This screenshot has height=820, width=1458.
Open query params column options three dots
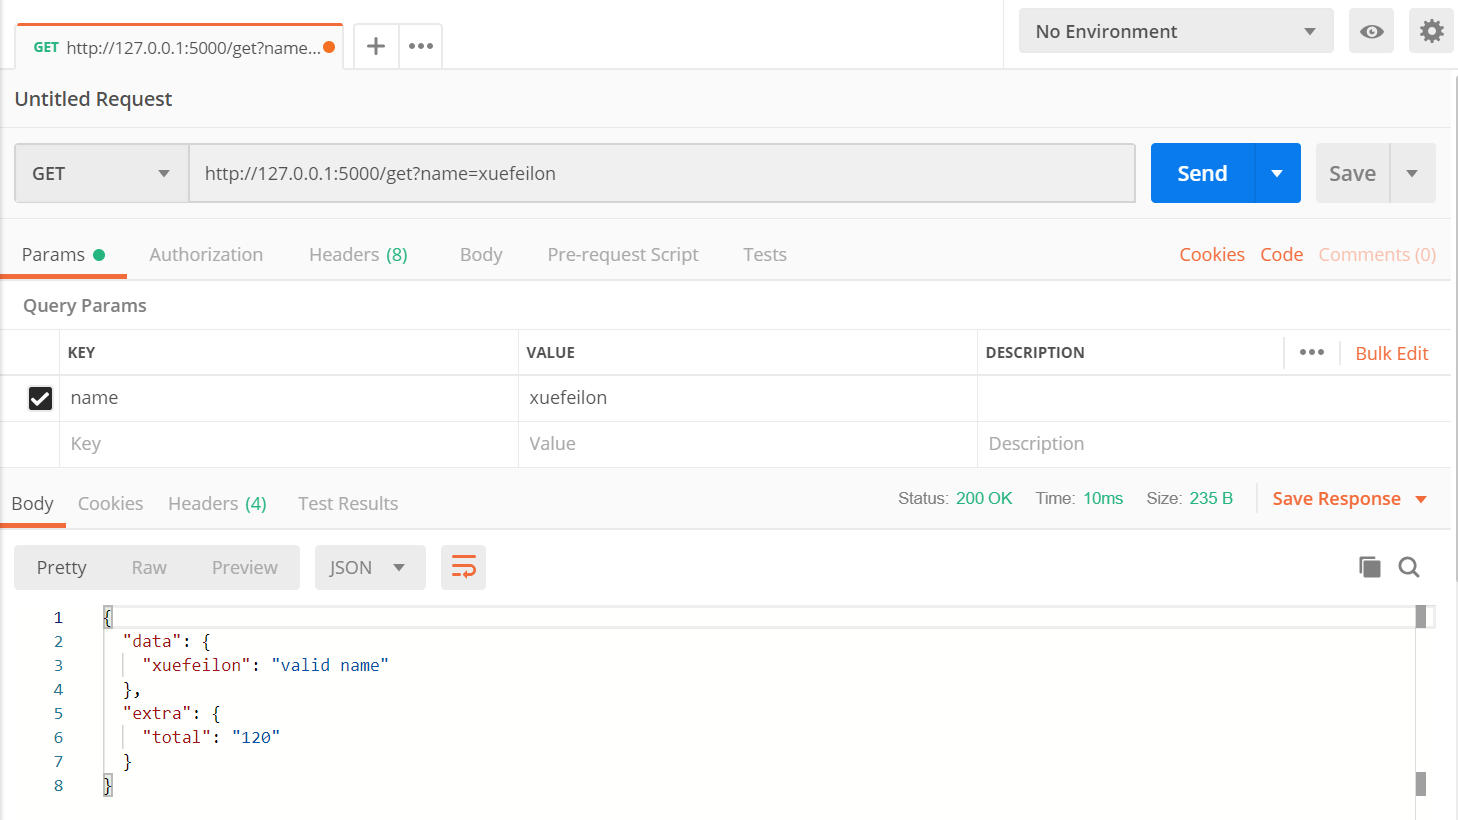click(1312, 352)
